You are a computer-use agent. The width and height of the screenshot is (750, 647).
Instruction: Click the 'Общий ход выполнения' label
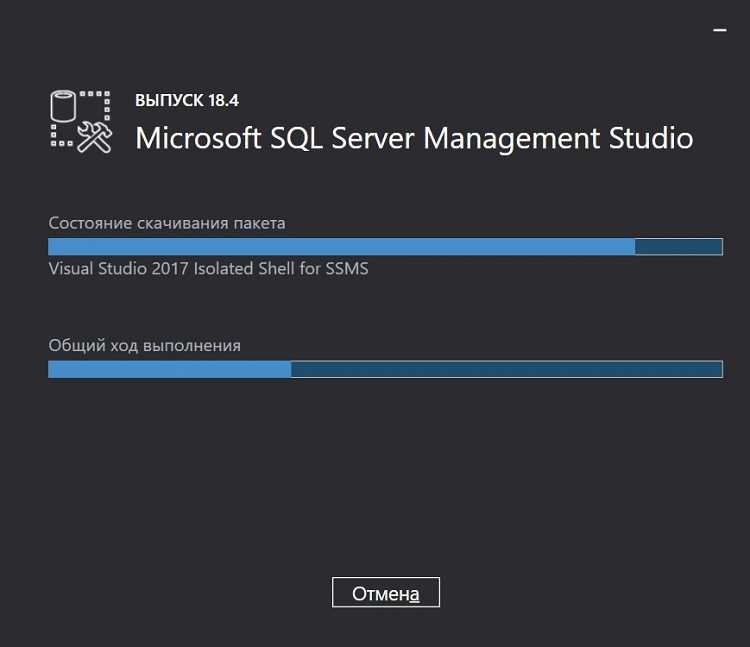pos(144,346)
